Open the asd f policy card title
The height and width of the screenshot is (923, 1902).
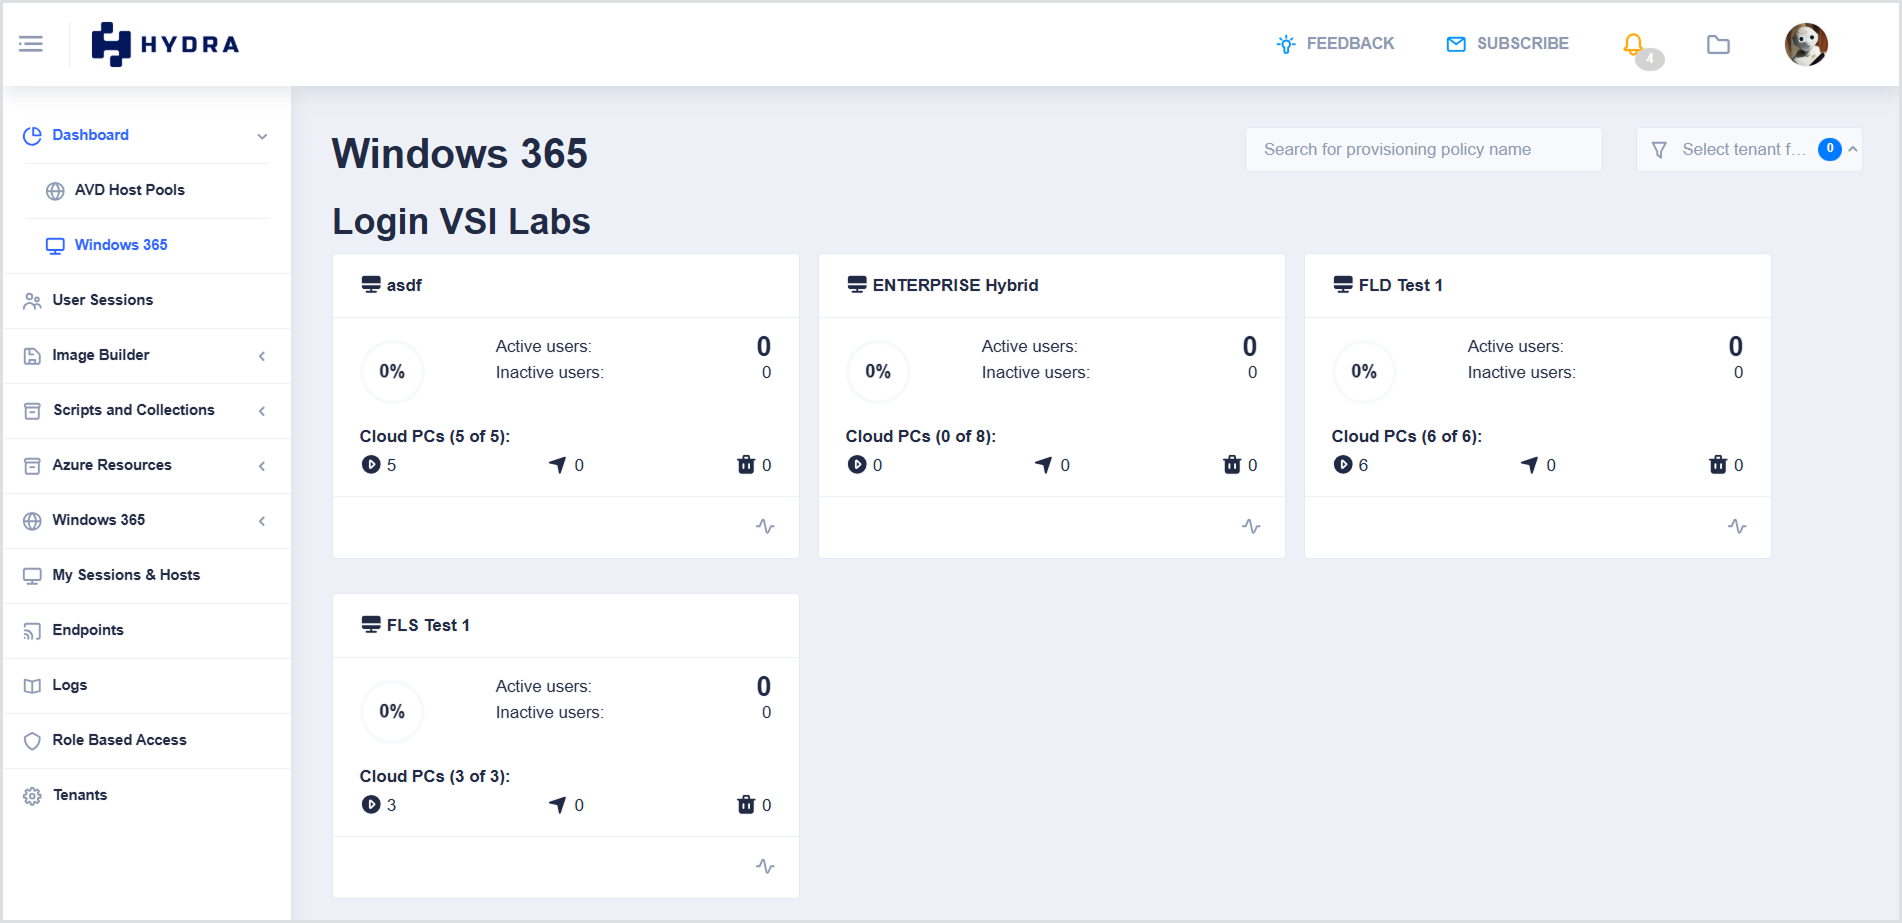(x=404, y=285)
